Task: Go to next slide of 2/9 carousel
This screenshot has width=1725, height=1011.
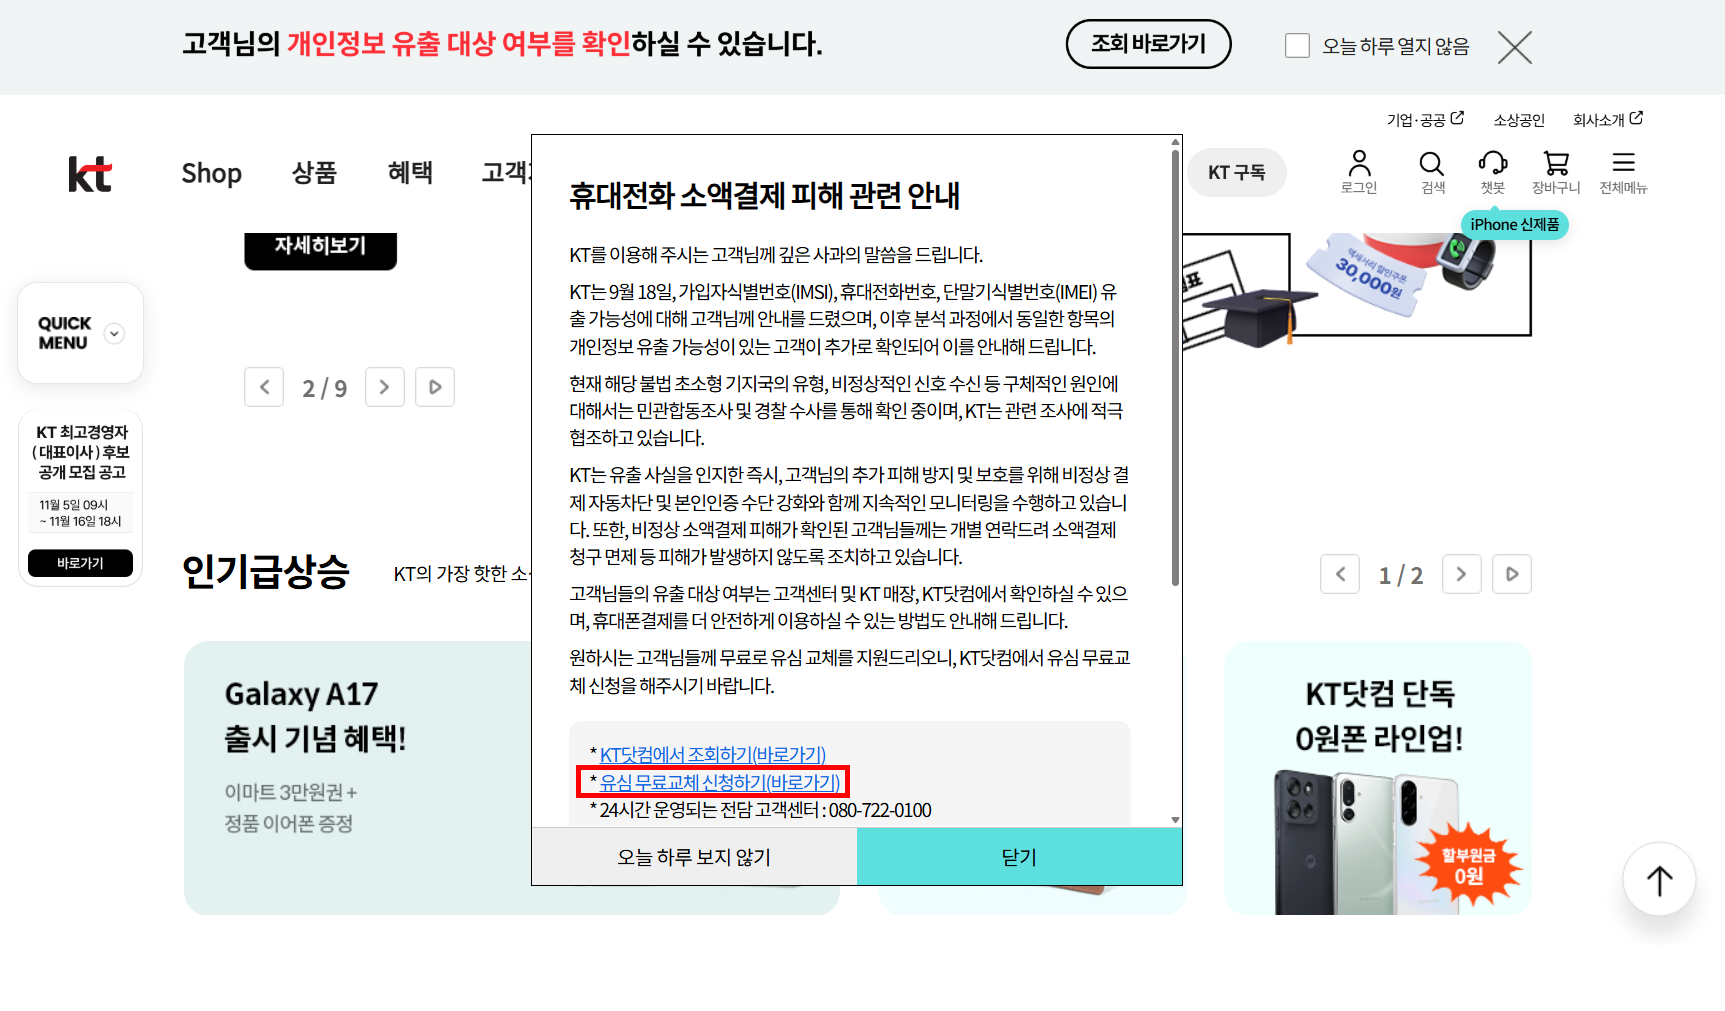Action: pyautogui.click(x=385, y=387)
